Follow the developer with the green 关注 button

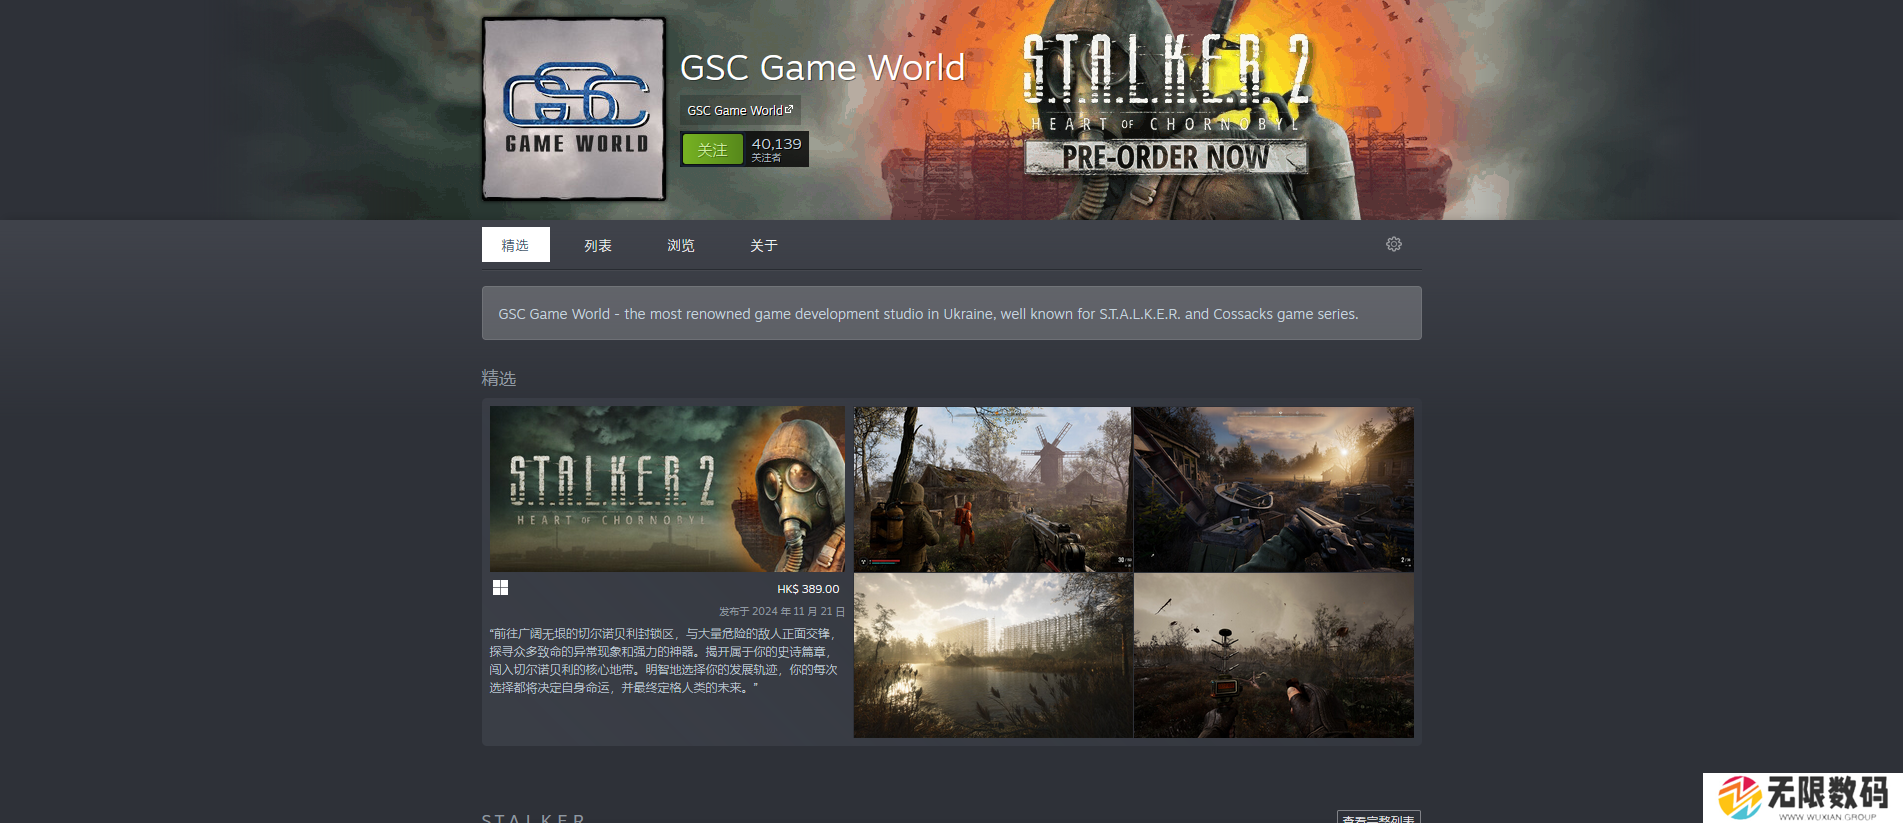pos(712,149)
